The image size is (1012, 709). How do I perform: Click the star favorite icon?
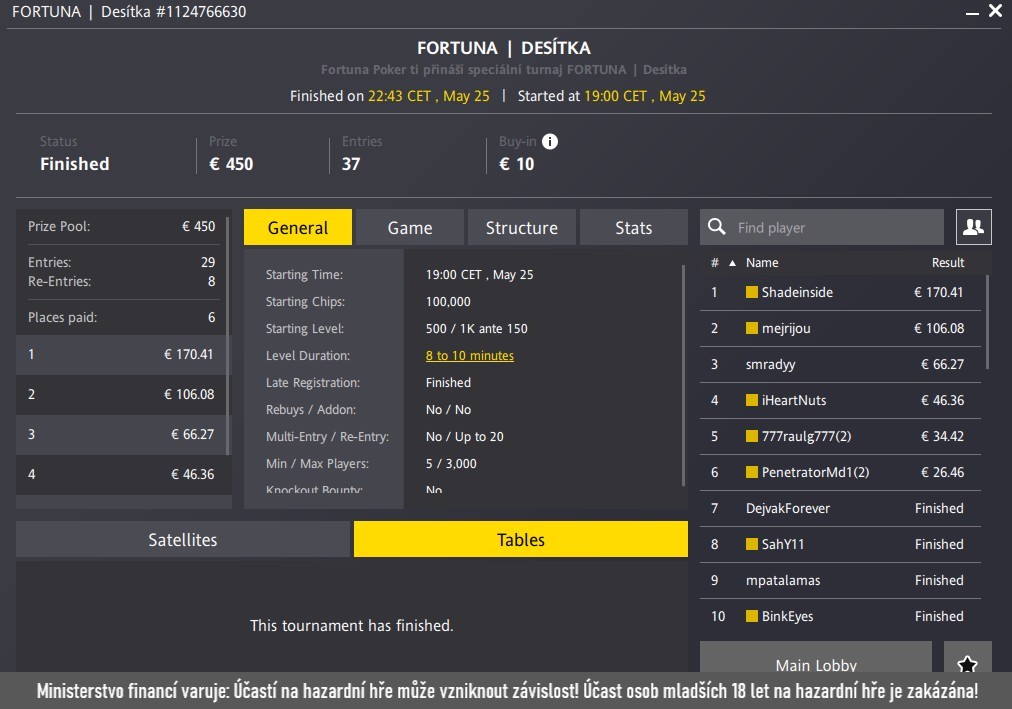pos(967,664)
